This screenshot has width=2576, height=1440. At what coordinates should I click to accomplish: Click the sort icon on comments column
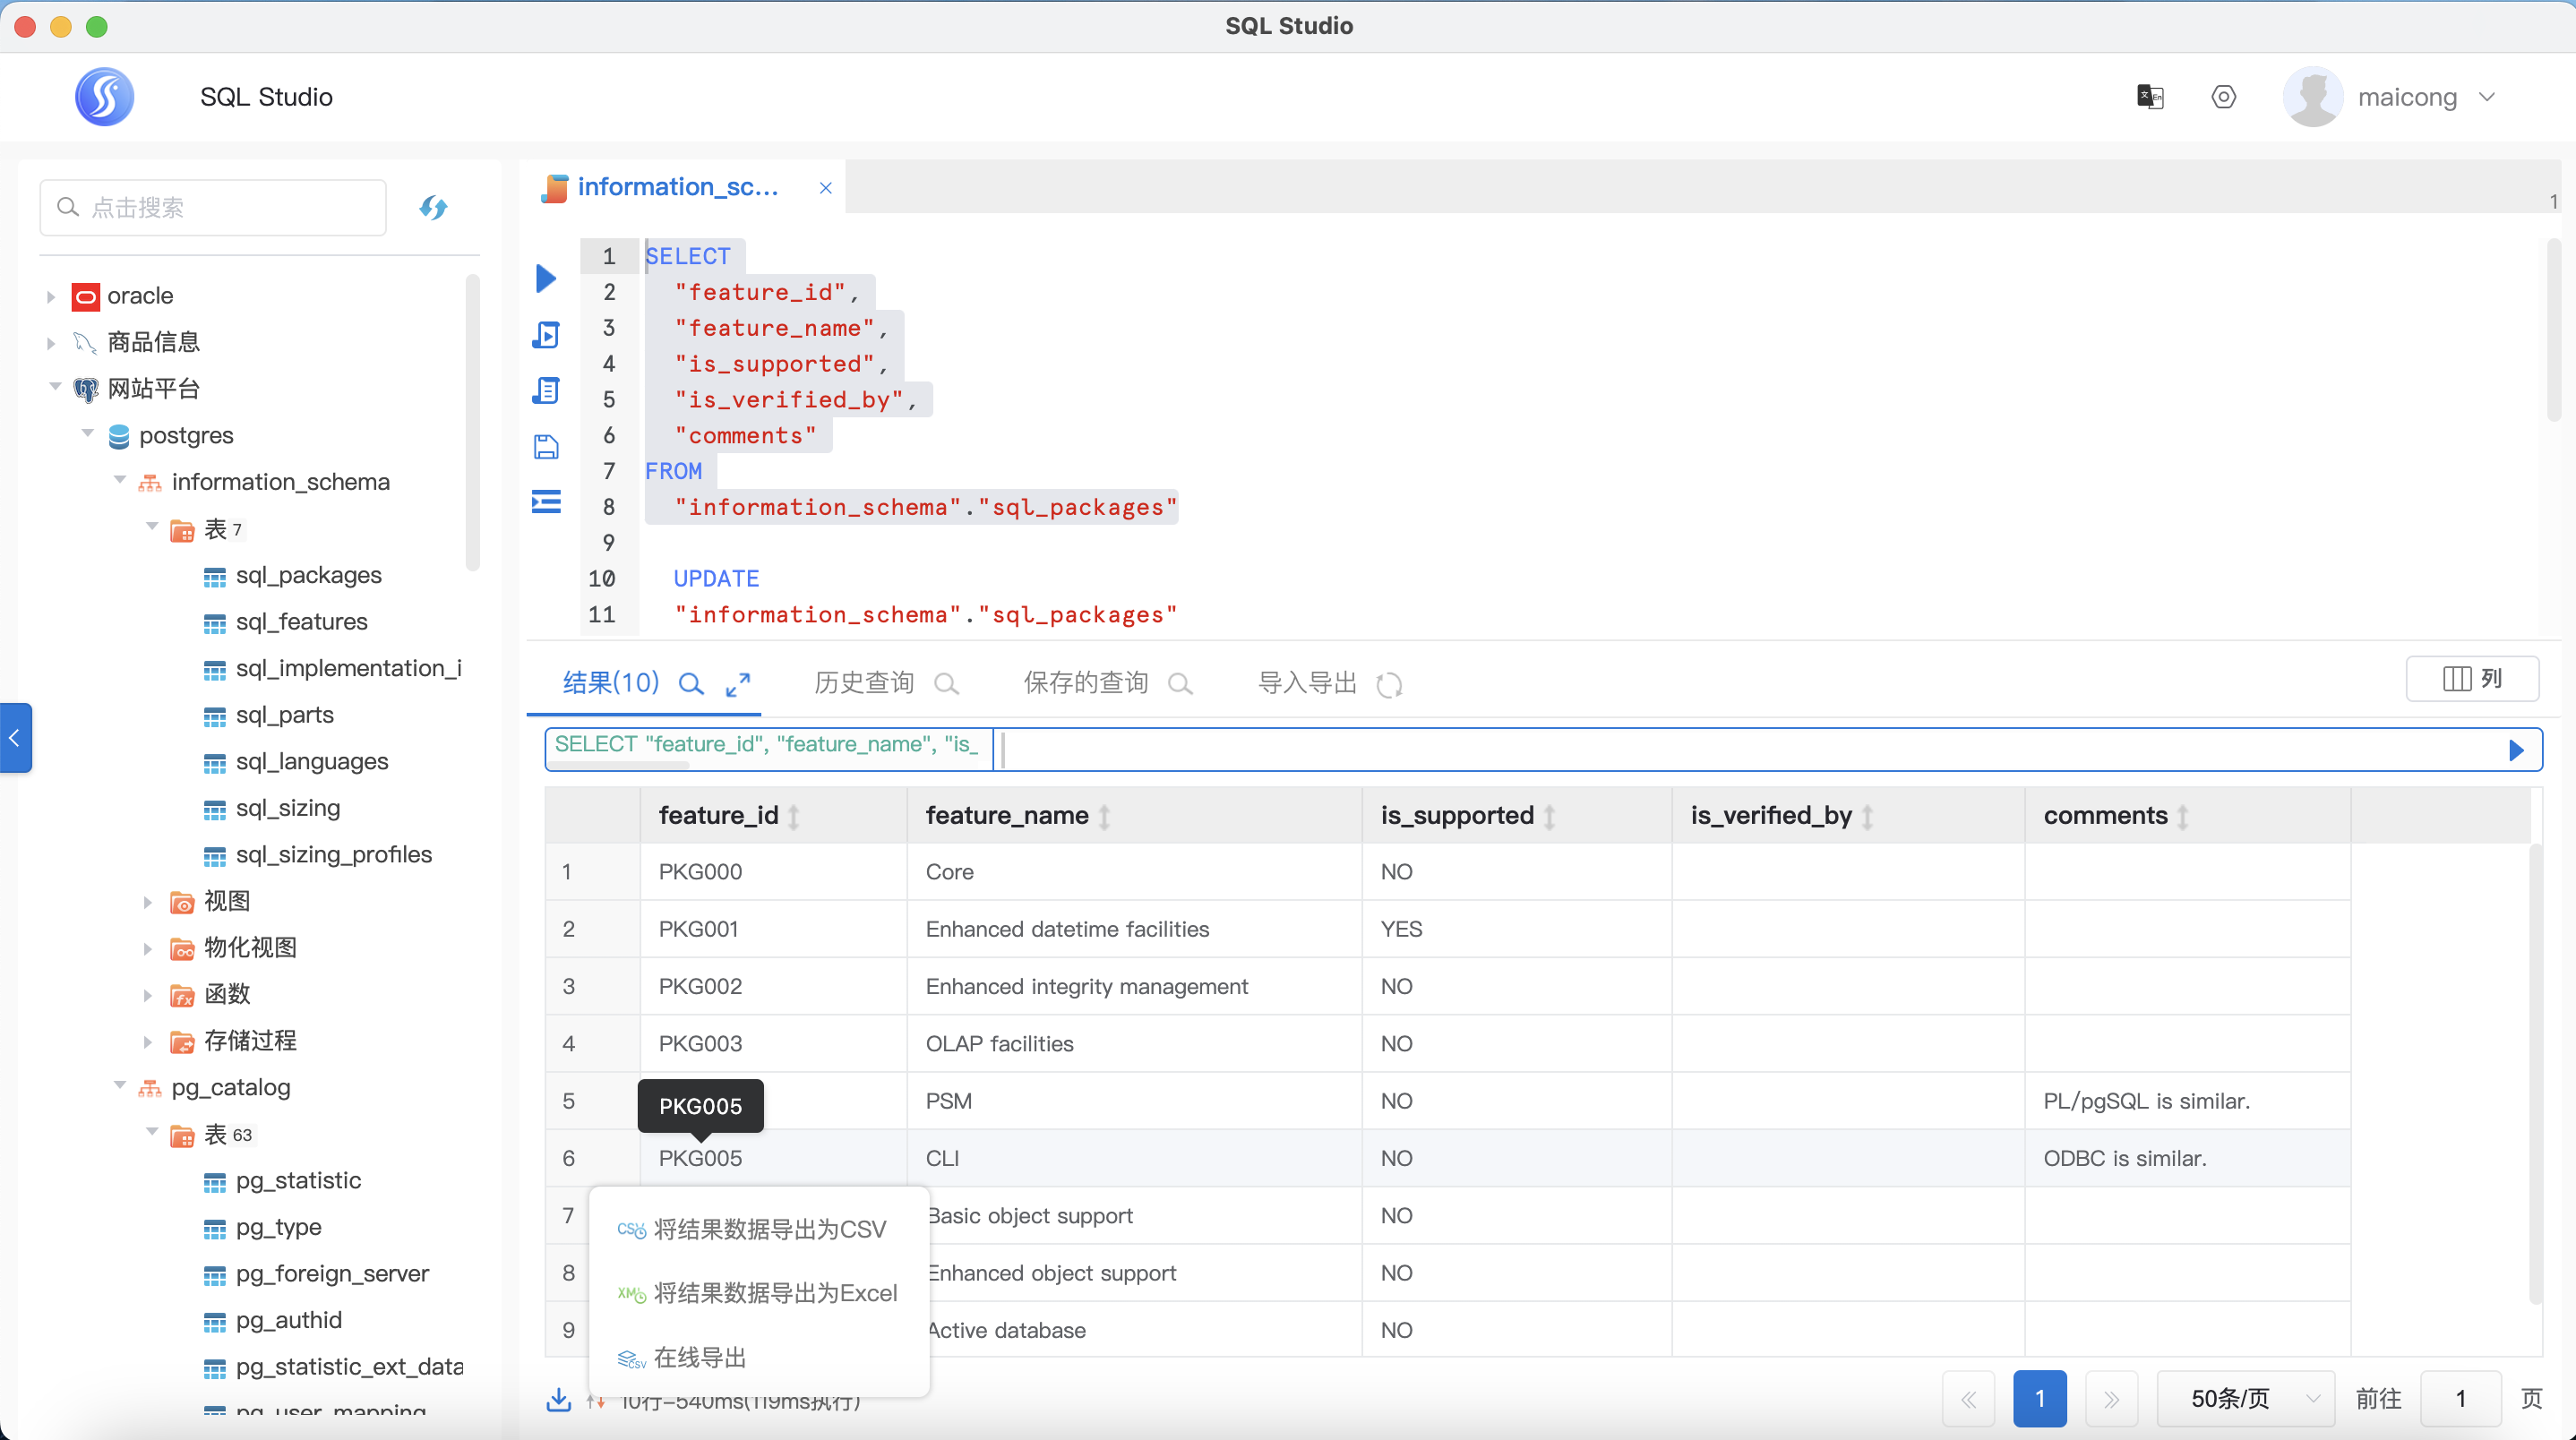coord(2184,817)
